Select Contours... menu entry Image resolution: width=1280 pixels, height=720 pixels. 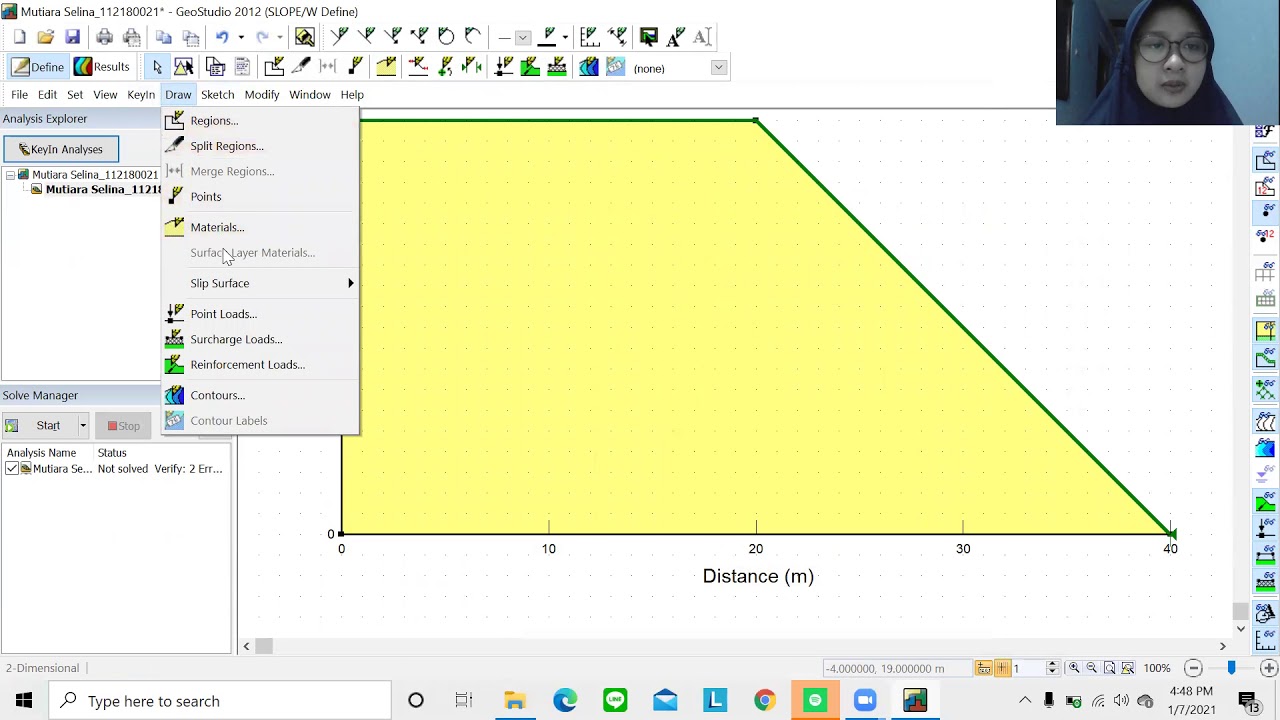point(260,395)
